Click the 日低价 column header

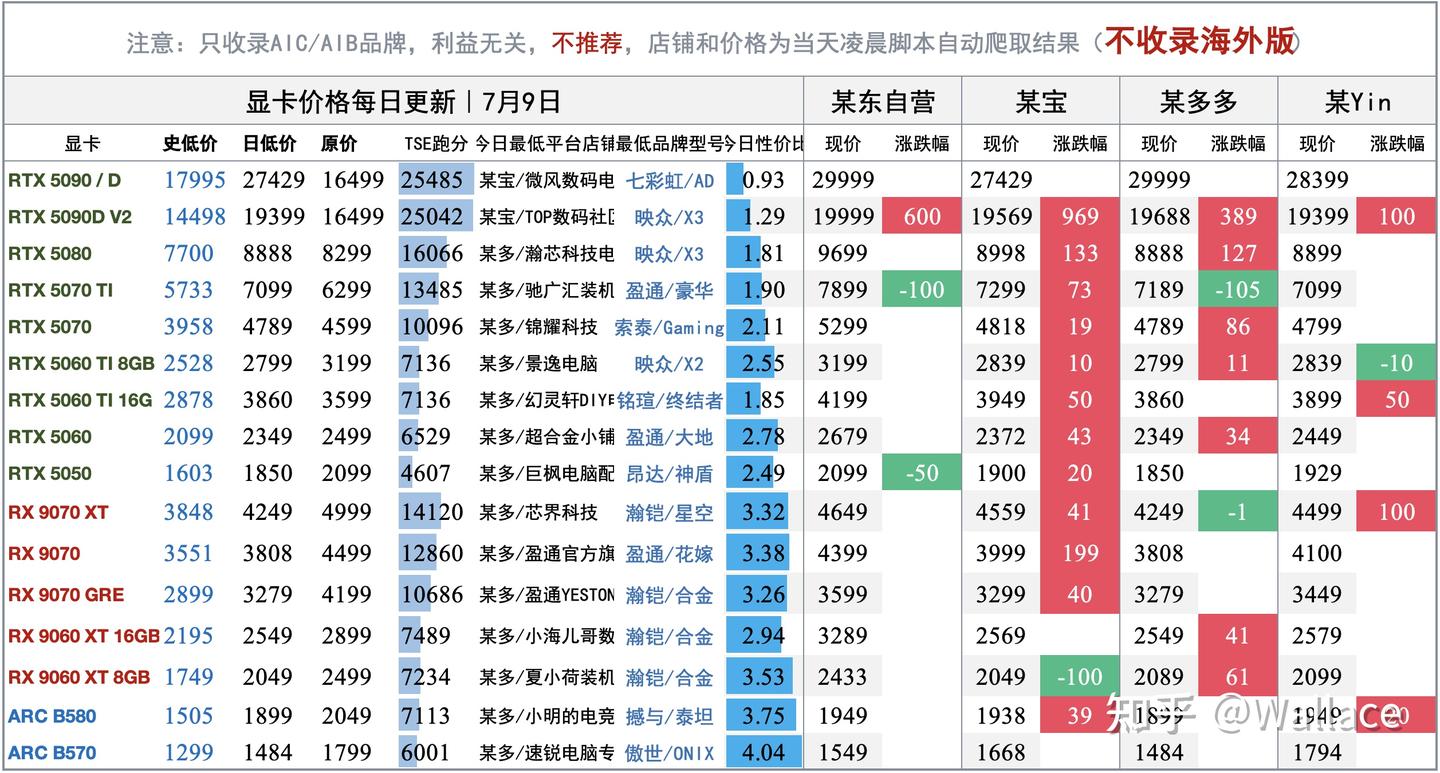[x=269, y=143]
